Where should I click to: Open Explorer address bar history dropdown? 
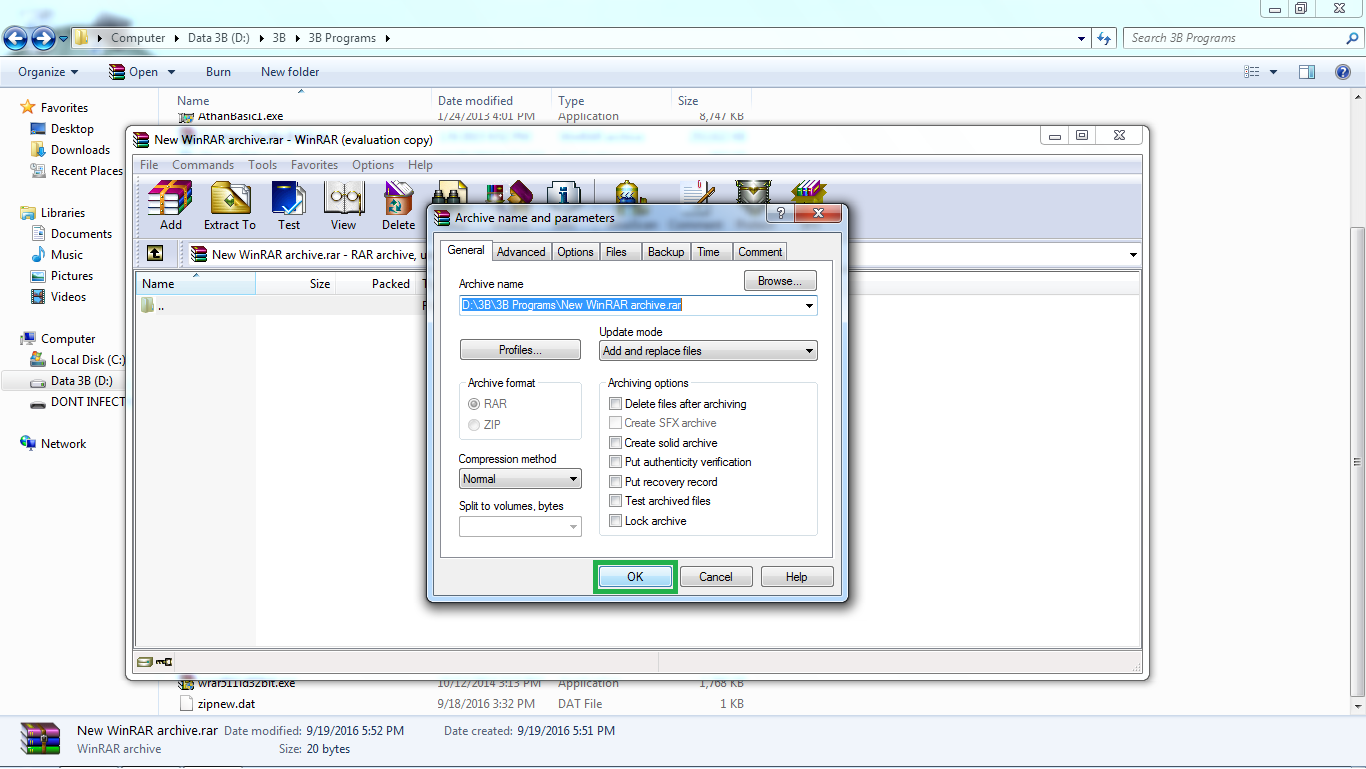(x=1081, y=38)
